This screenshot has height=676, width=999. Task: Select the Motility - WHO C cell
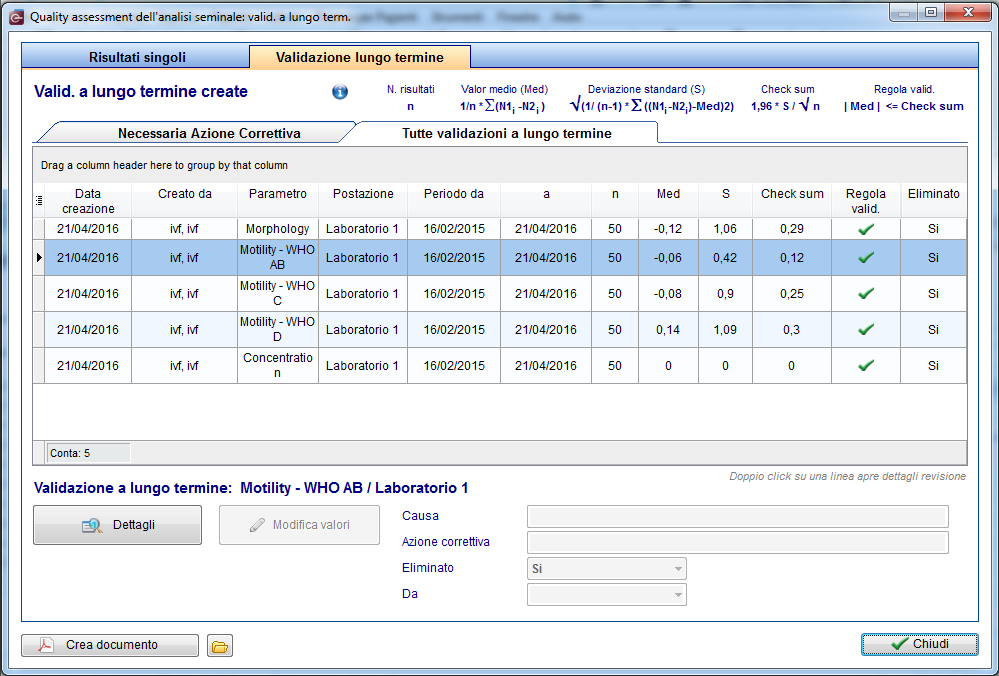click(278, 294)
